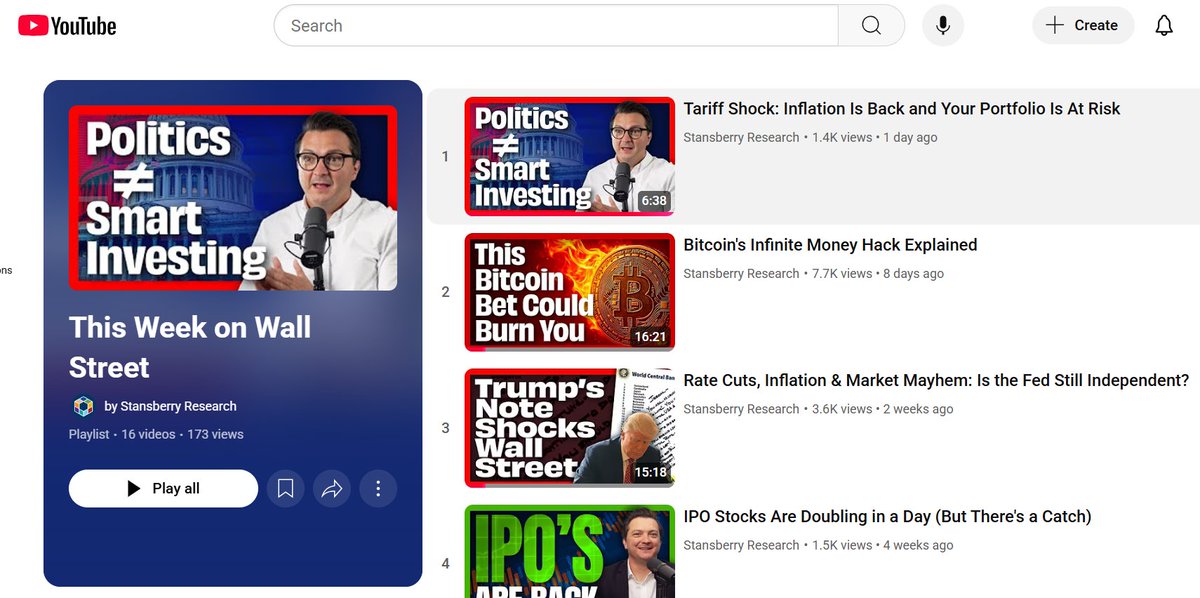Open title 'Tariff Shock: Inflation Is Back'
This screenshot has width=1200, height=598.
(x=901, y=109)
